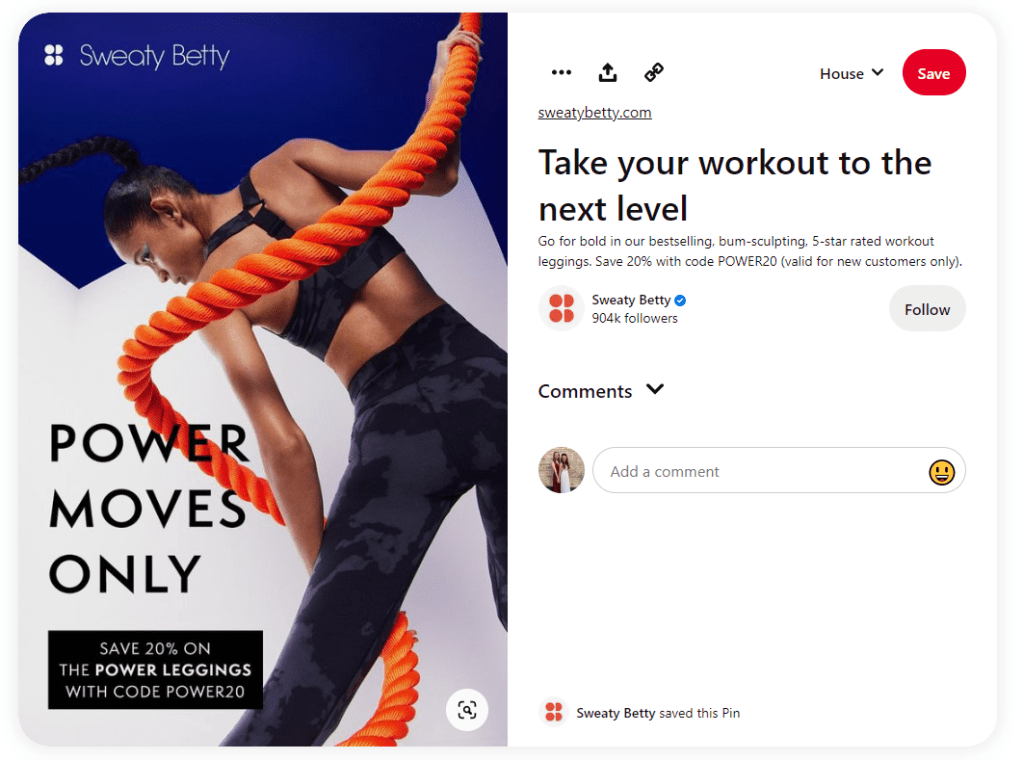1023x760 pixels.
Task: Copy the pin link with chain icon
Action: [654, 72]
